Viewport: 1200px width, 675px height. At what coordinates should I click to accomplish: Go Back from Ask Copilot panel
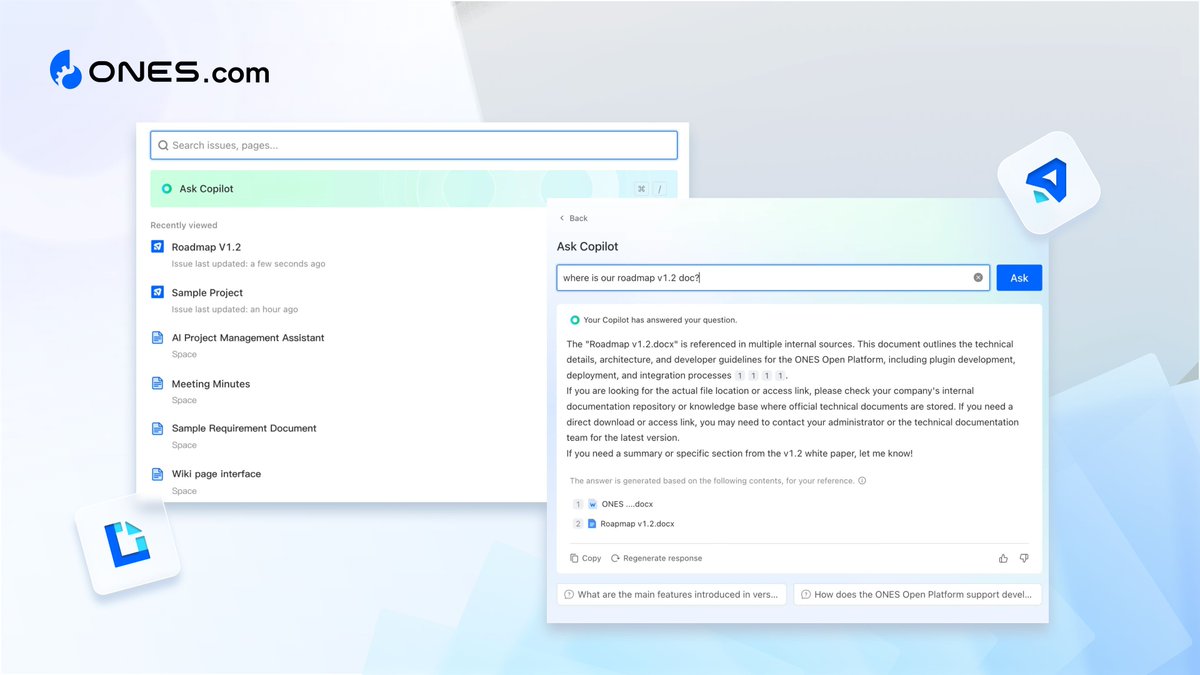tap(573, 218)
